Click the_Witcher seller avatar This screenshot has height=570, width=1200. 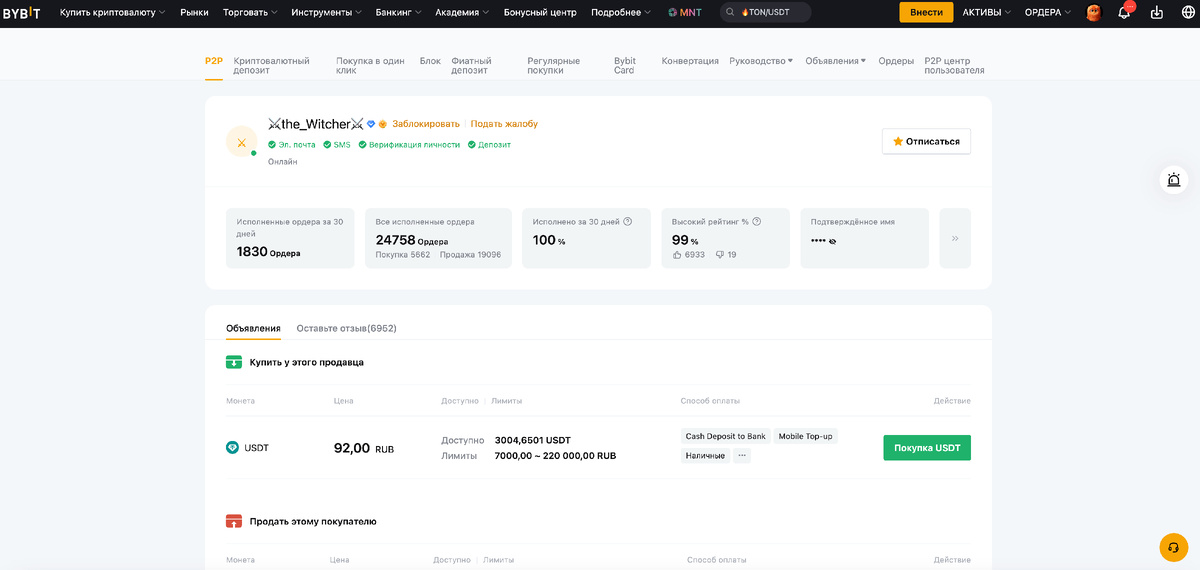pyautogui.click(x=241, y=142)
